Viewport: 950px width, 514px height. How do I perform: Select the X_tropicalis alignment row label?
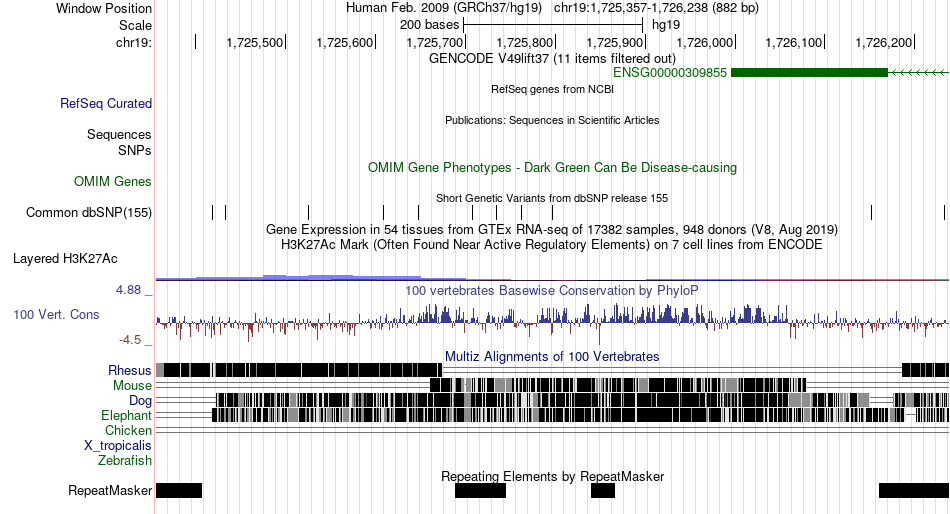118,446
